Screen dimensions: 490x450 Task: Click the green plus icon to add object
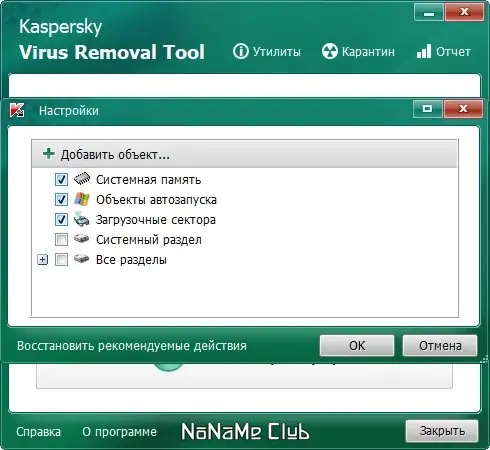pyautogui.click(x=49, y=154)
